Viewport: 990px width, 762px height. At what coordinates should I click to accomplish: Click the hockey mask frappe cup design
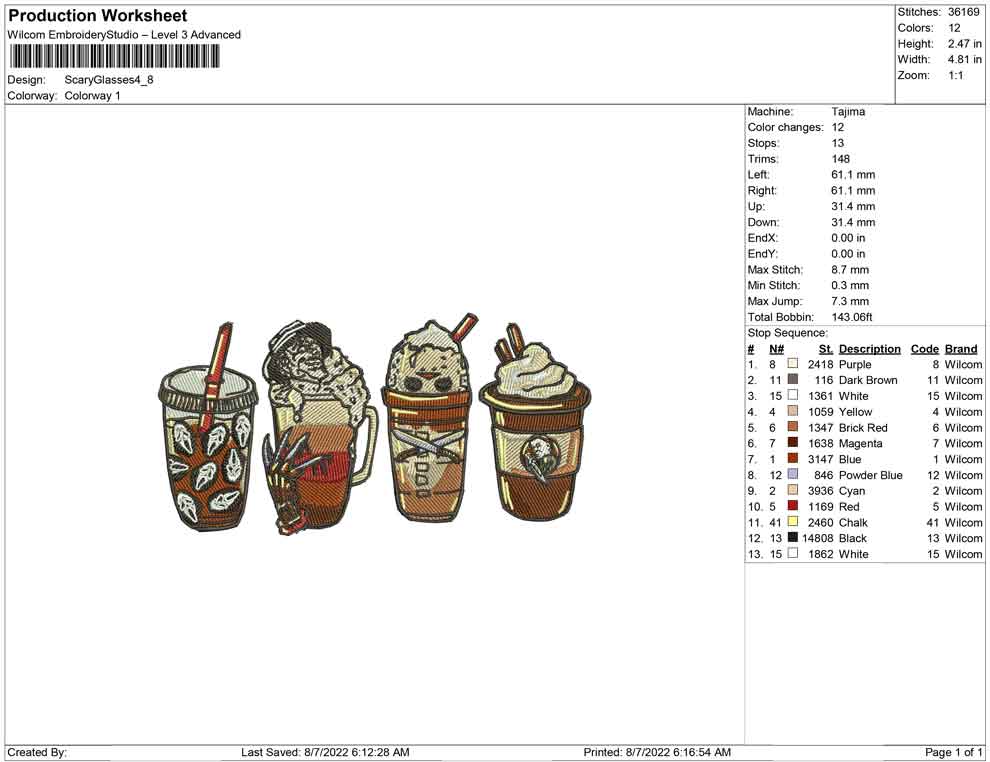pyautogui.click(x=429, y=420)
